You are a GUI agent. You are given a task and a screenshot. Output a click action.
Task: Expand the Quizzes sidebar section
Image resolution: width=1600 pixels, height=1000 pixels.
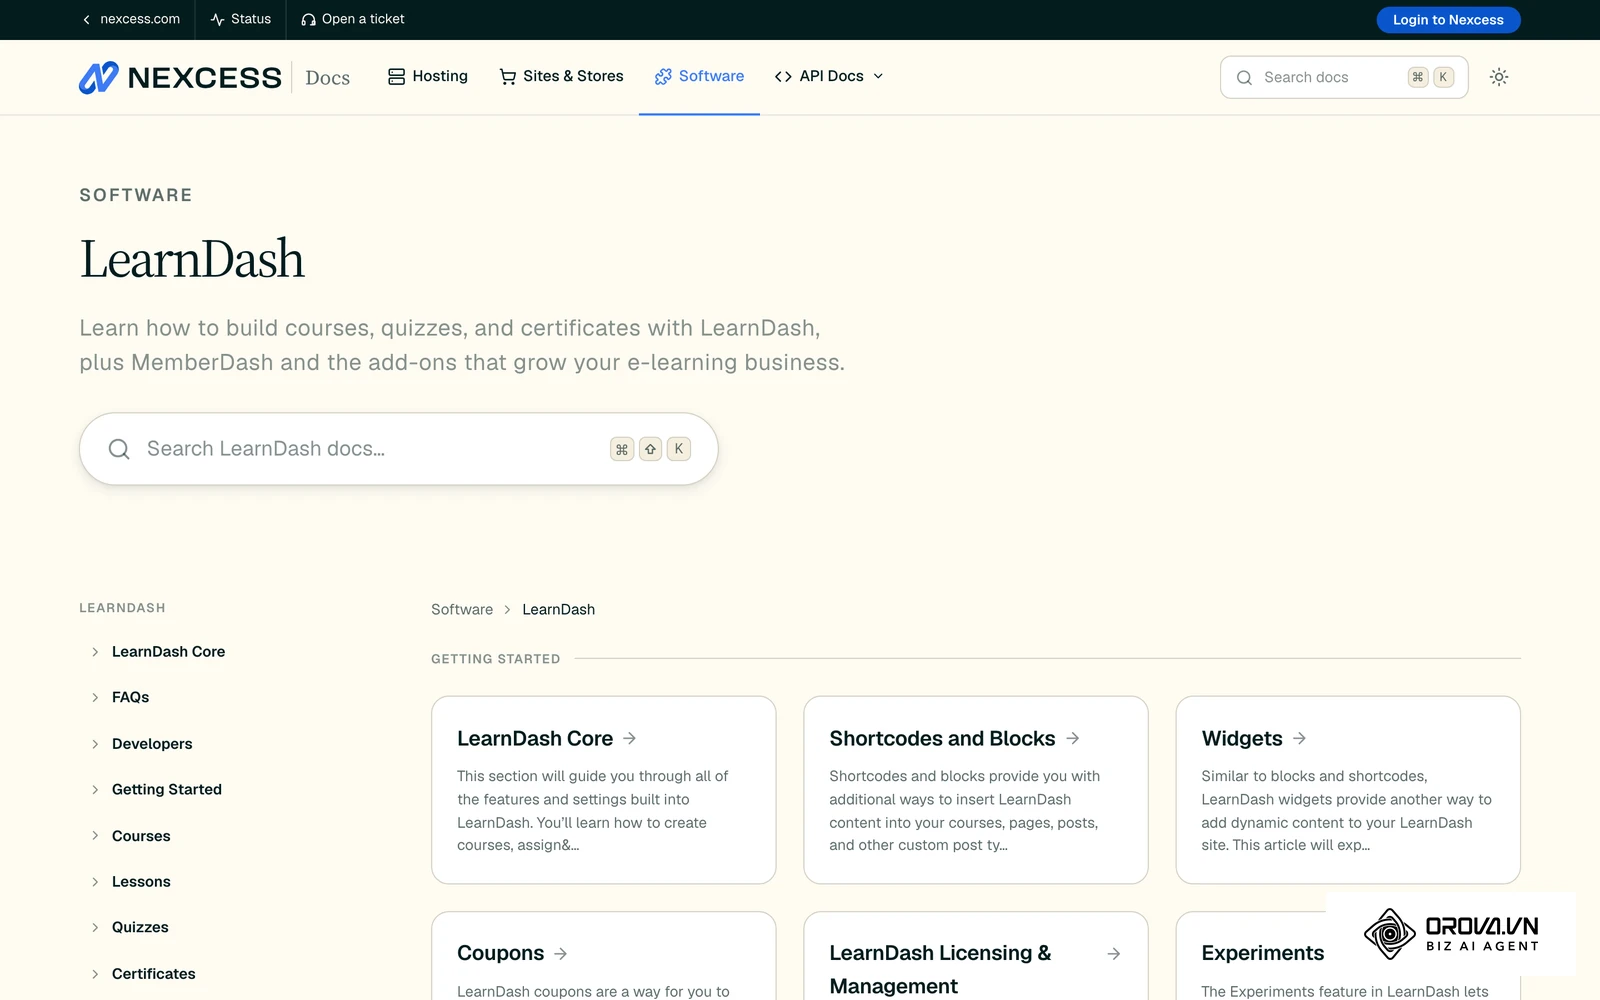[95, 928]
